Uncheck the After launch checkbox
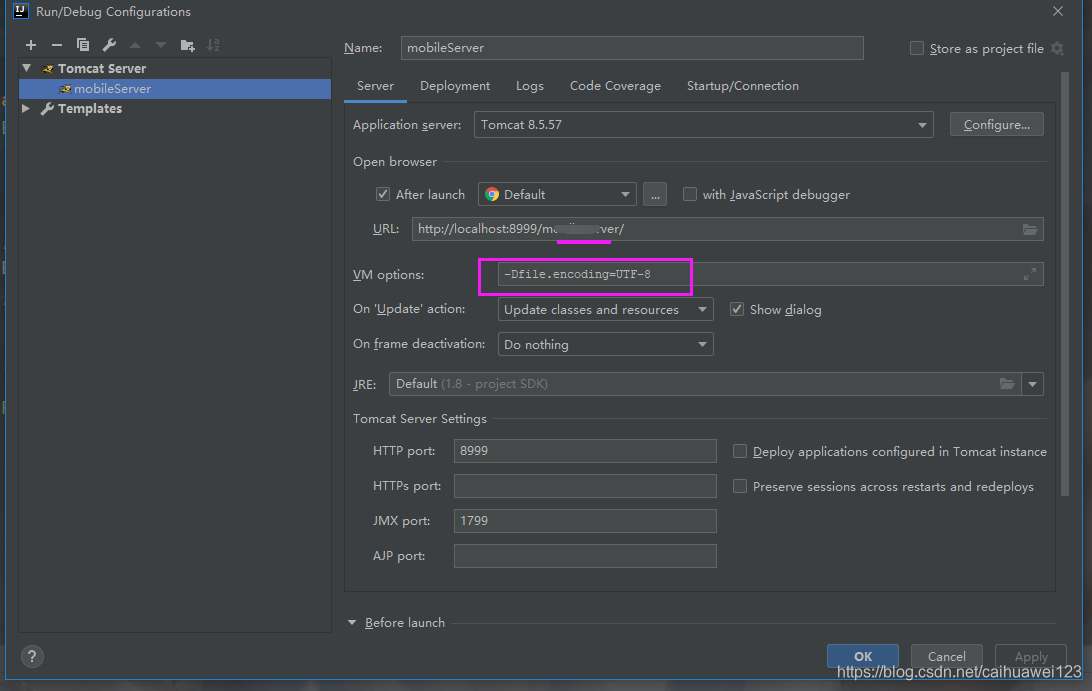Screen dimensions: 1092x691 pos(382,194)
